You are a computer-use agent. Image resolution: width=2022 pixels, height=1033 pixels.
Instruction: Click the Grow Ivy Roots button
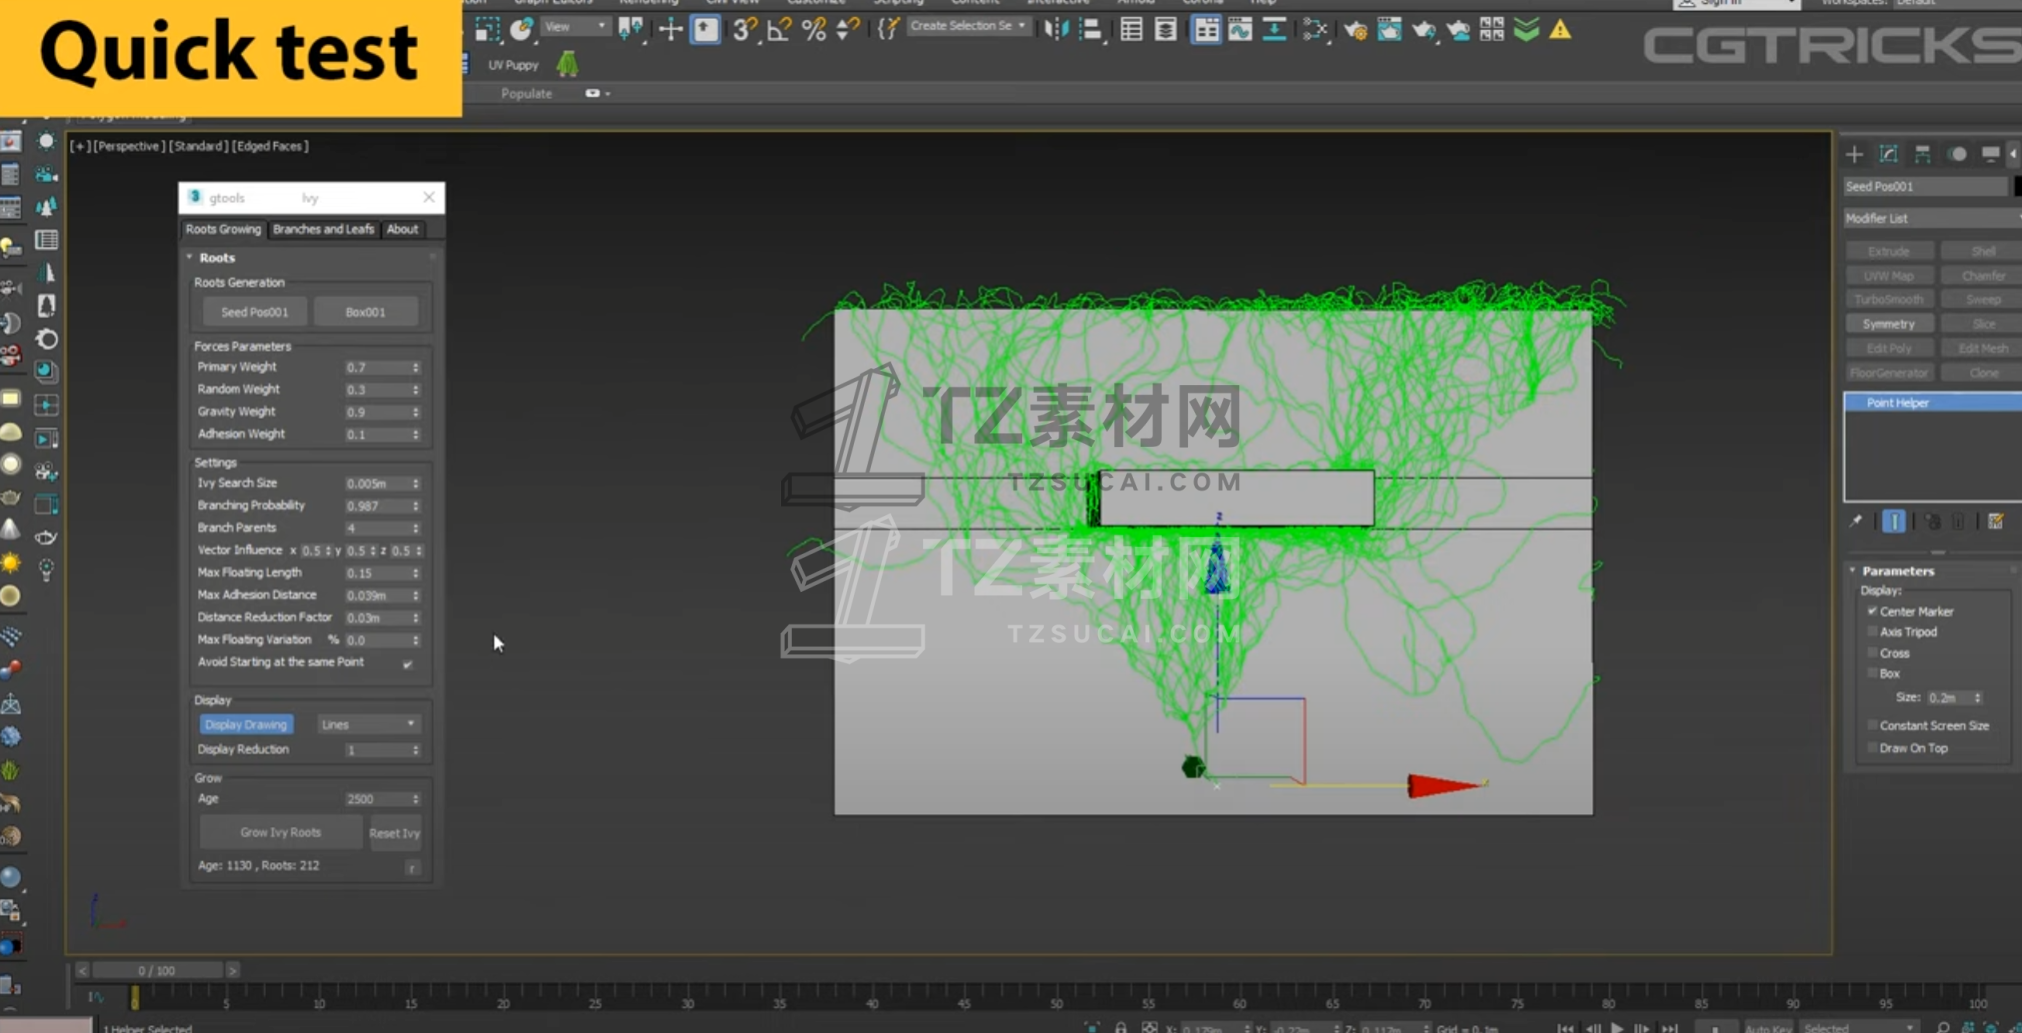pyautogui.click(x=280, y=832)
